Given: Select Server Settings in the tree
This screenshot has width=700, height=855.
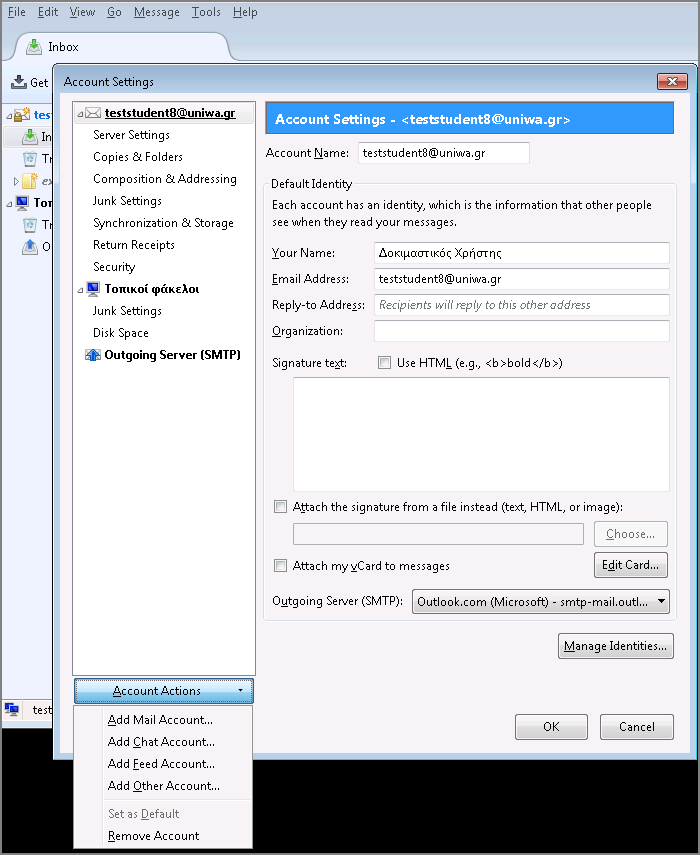Looking at the screenshot, I should 131,135.
